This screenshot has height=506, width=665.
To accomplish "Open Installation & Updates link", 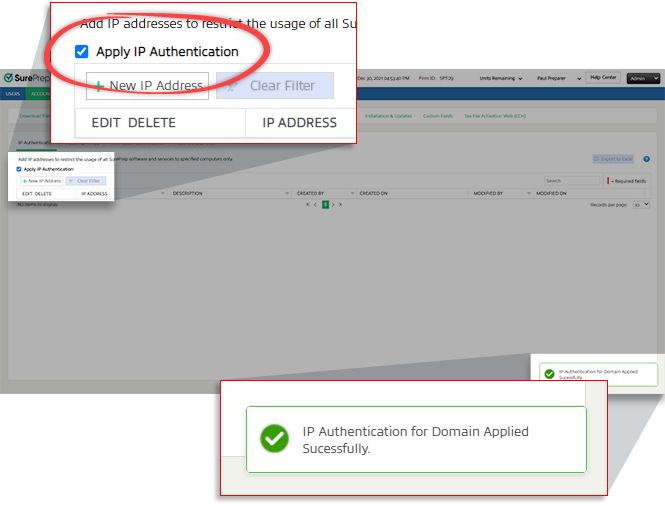I will [x=388, y=116].
